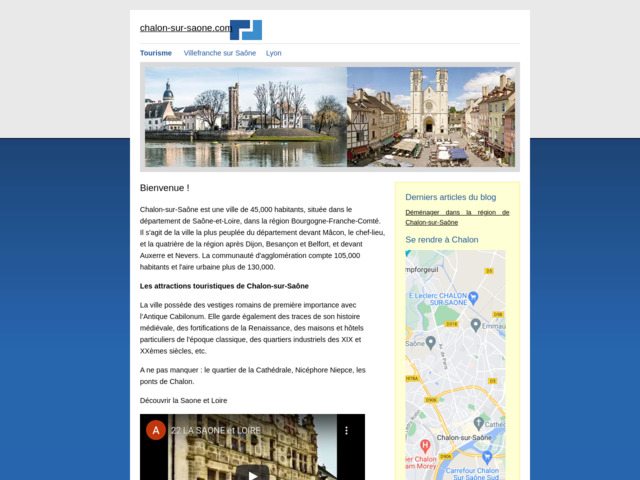Open the Lyon navigation link
This screenshot has height=480, width=640.
274,53
